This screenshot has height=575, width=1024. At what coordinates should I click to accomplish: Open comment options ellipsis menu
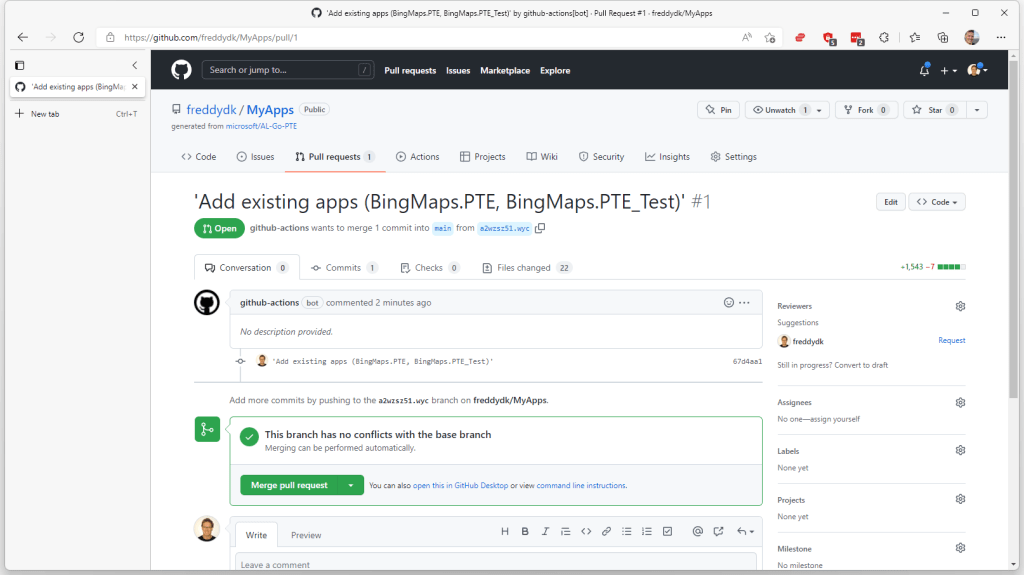(x=744, y=303)
